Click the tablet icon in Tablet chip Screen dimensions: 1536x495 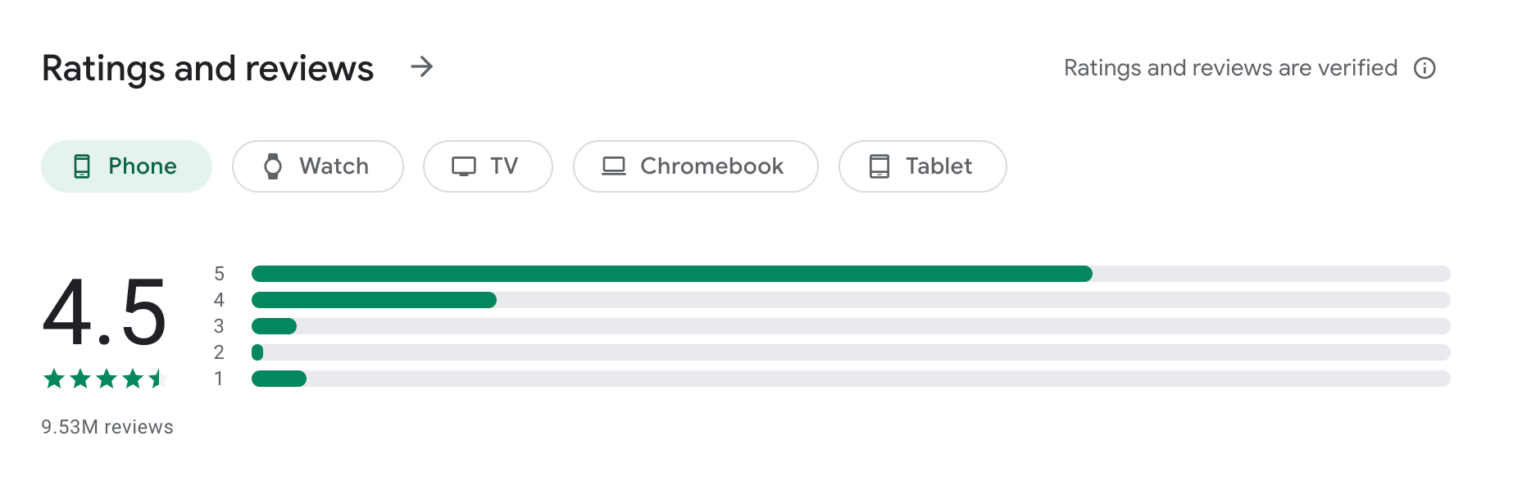880,167
